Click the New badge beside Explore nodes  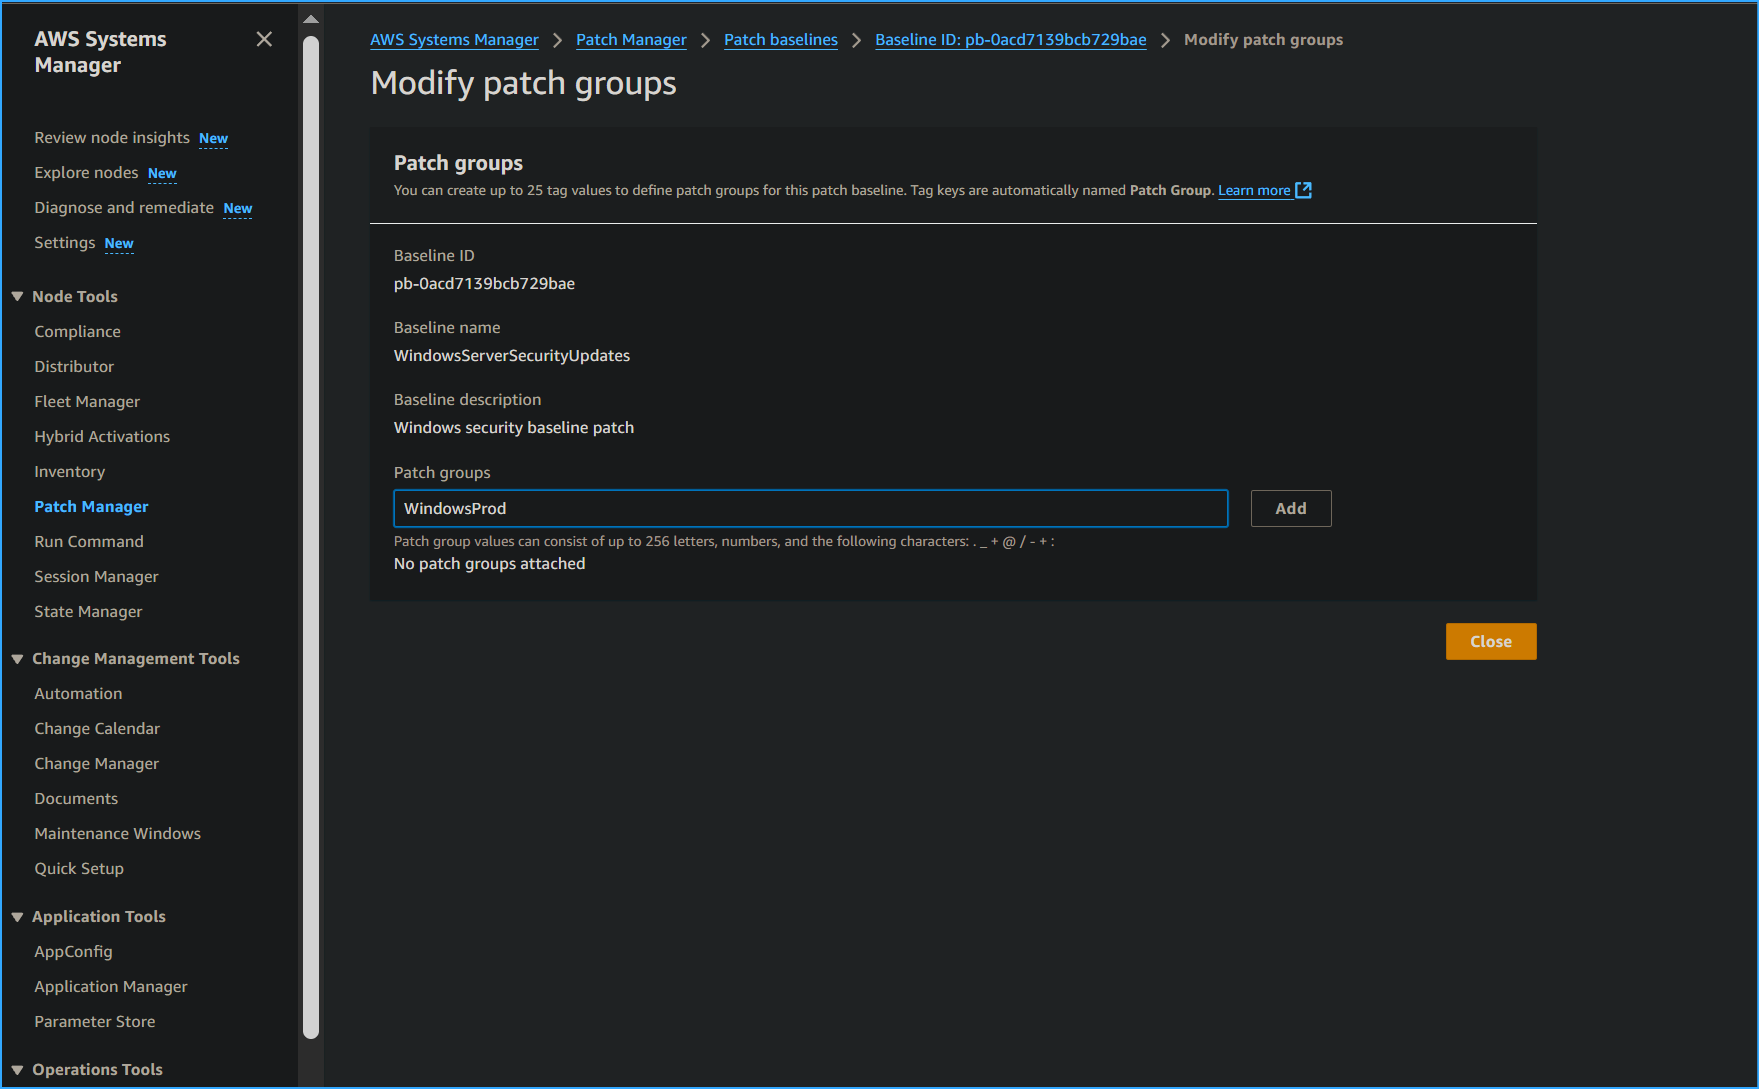pyautogui.click(x=162, y=173)
